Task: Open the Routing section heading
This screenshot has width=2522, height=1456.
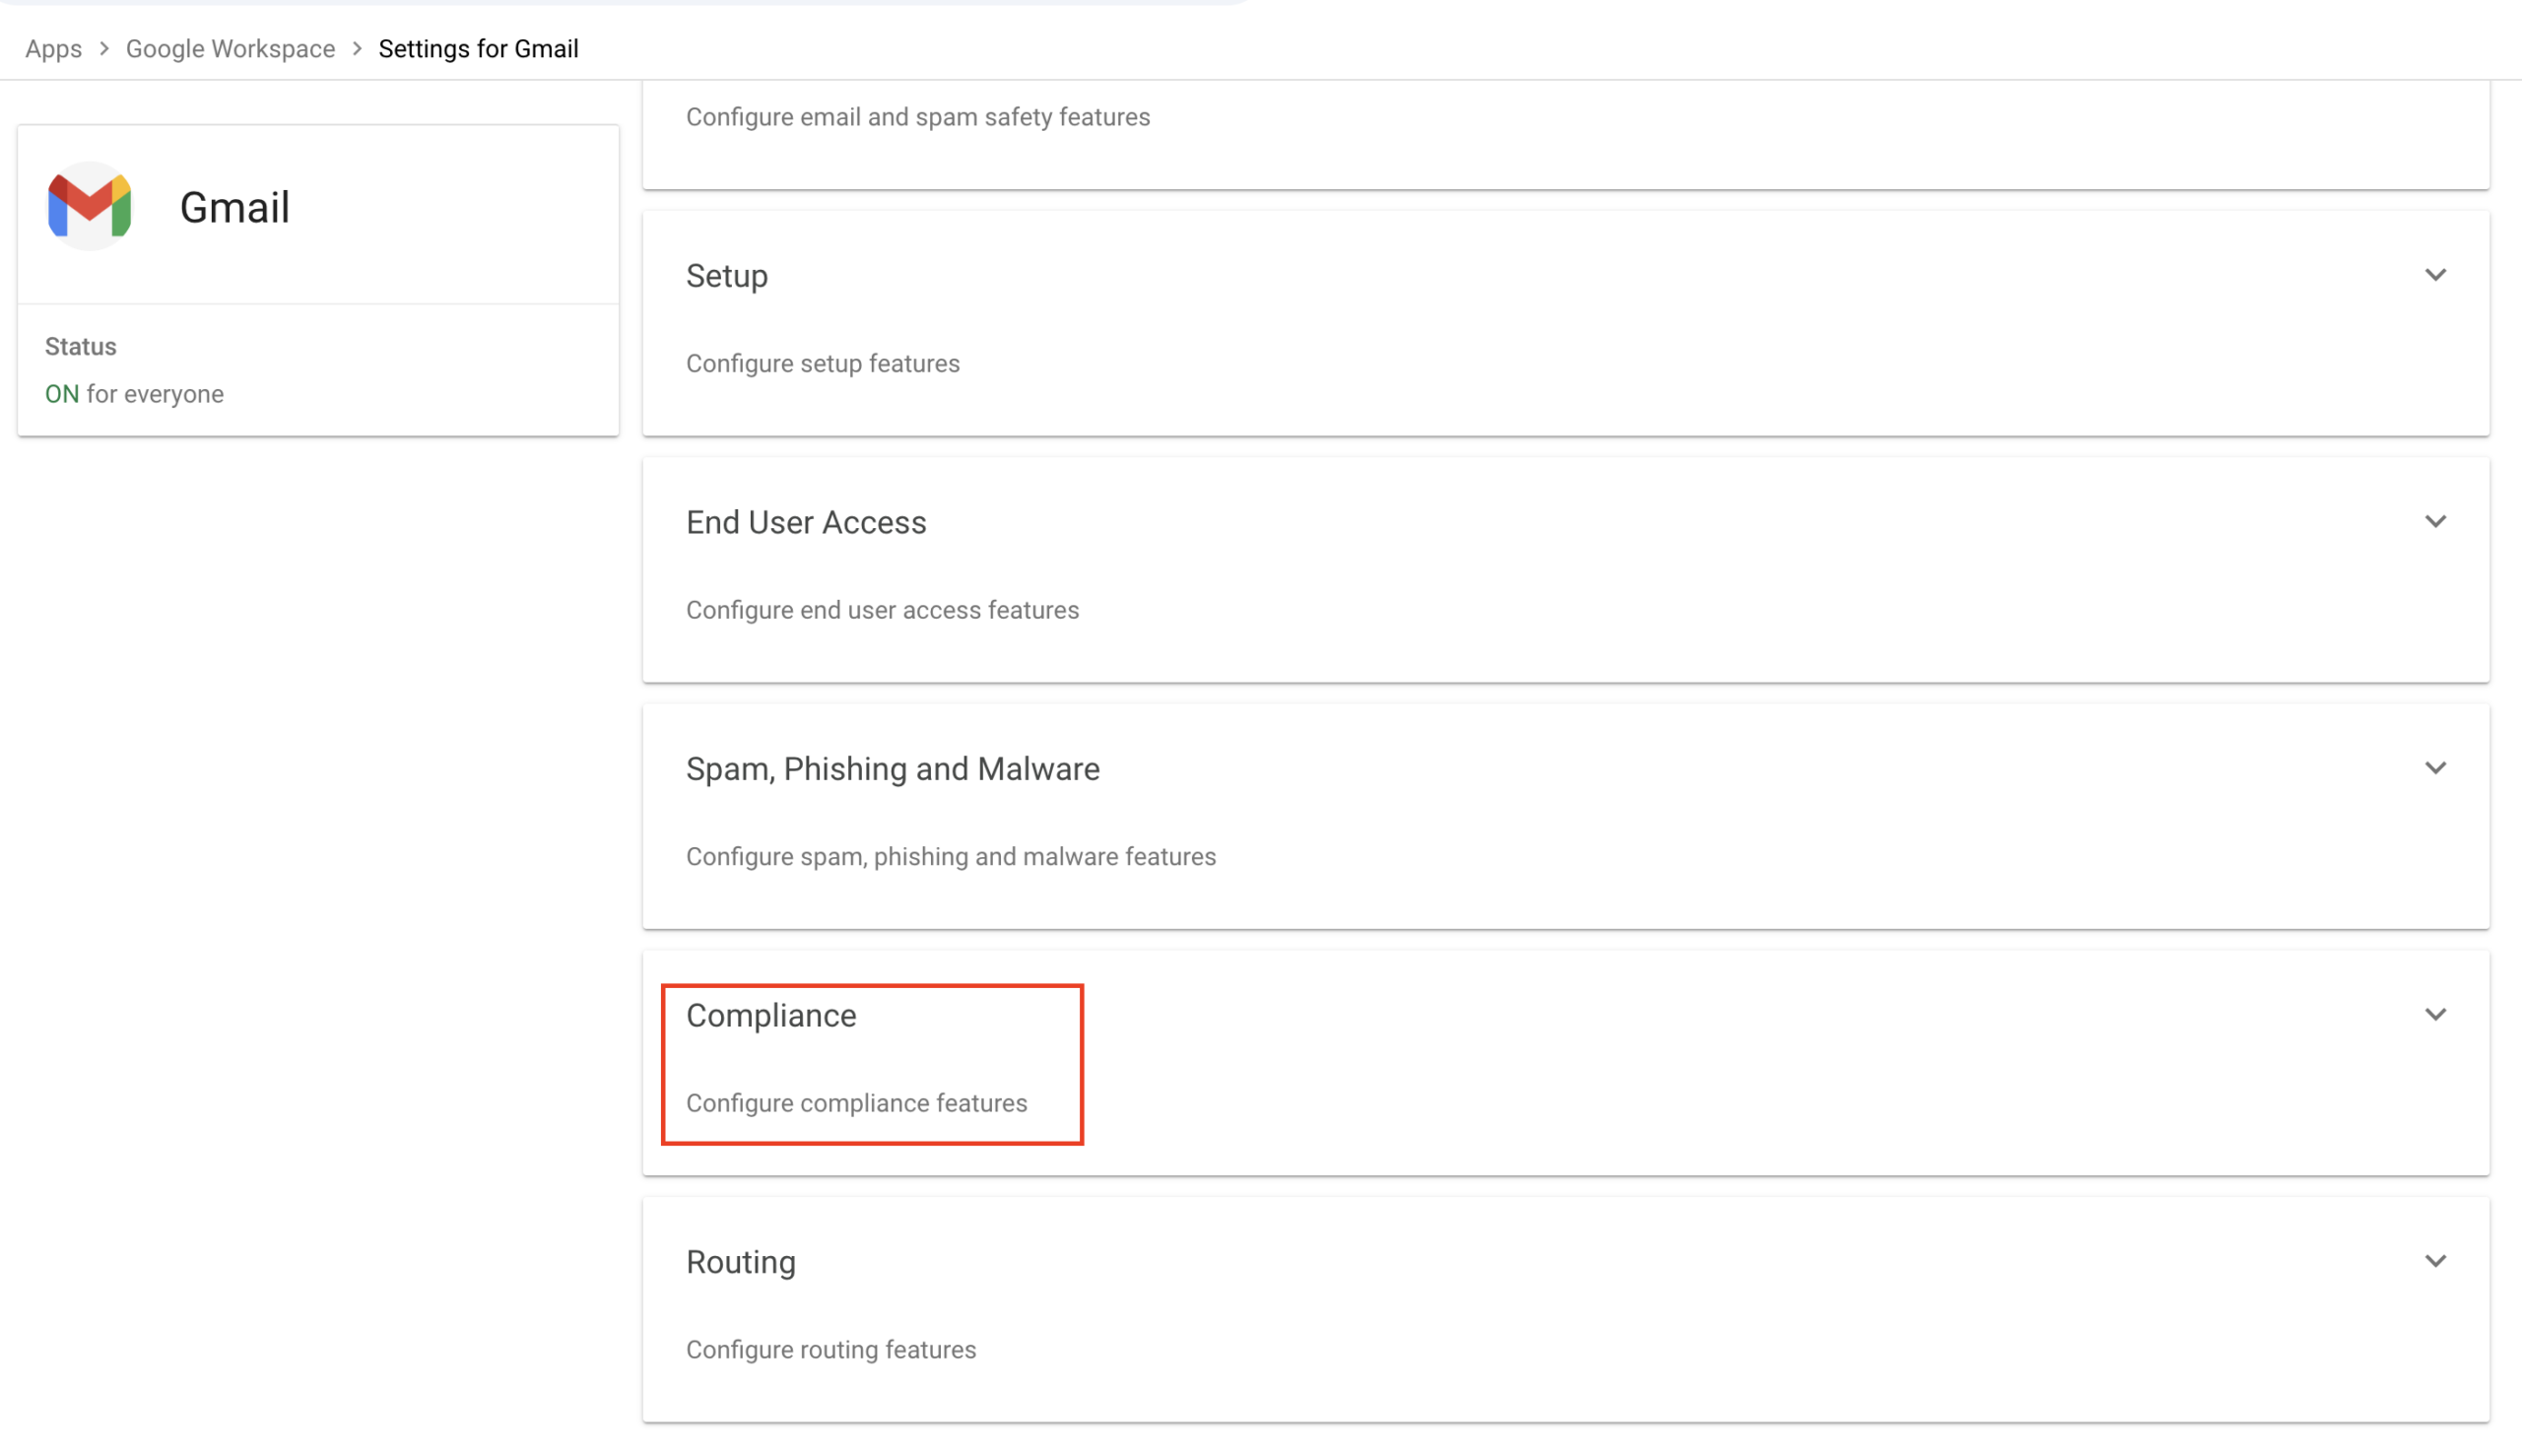Action: coord(741,1262)
